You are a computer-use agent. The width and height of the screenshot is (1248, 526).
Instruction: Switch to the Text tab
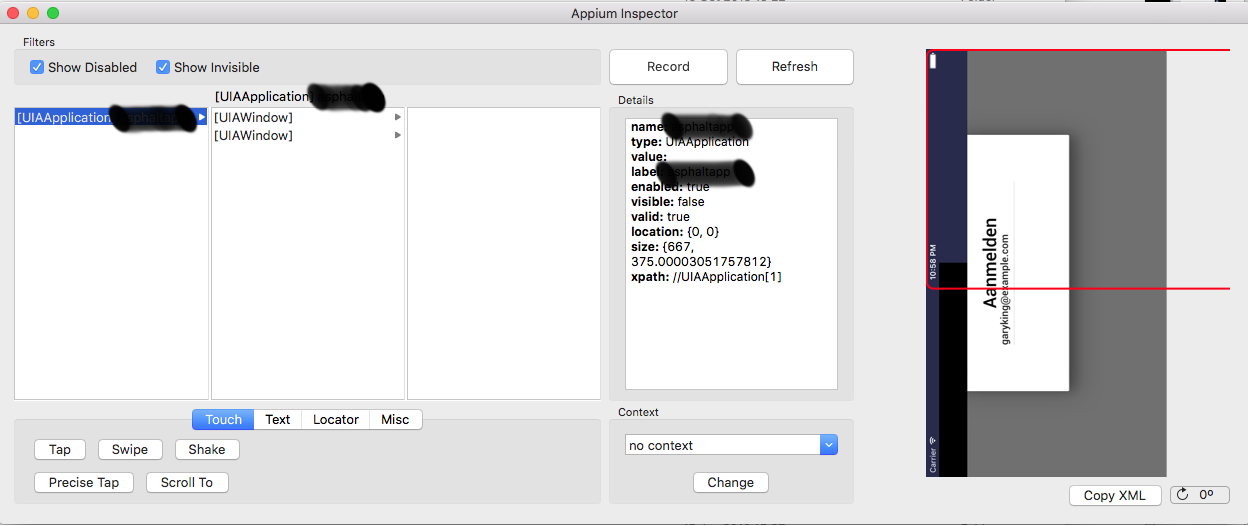pos(277,419)
